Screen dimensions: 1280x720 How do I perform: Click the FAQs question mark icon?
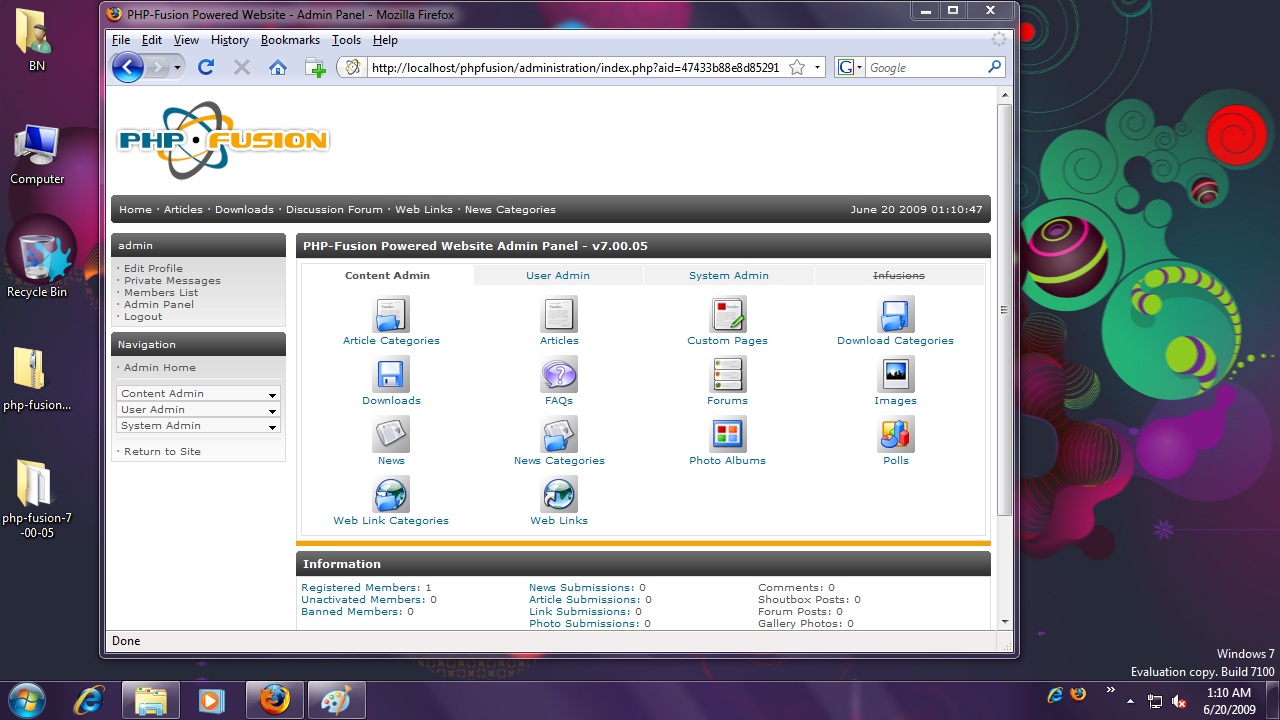click(x=559, y=375)
